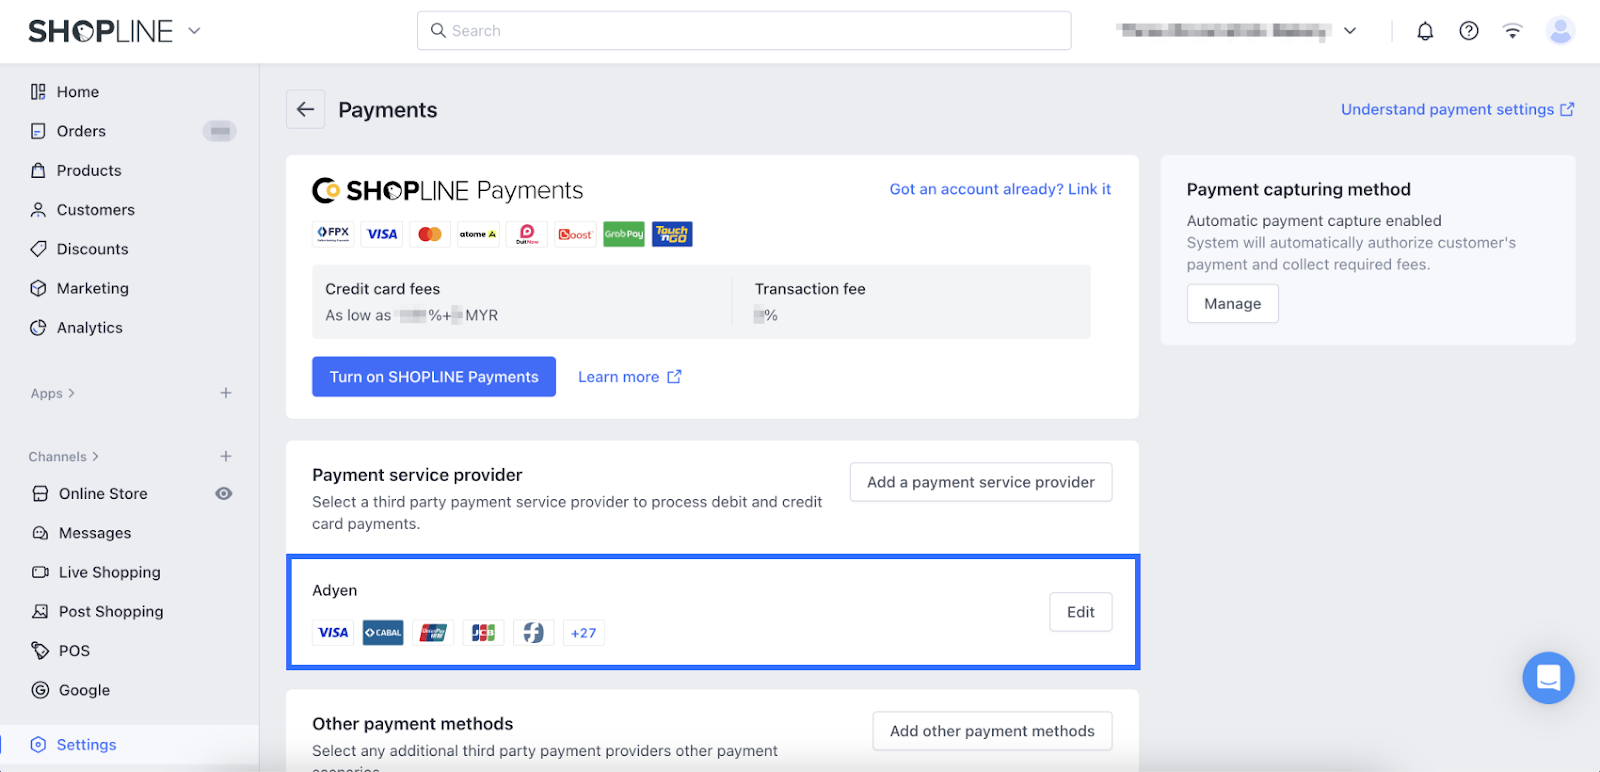Image resolution: width=1600 pixels, height=772 pixels.
Task: Click the UnionPay card logo
Action: point(433,632)
